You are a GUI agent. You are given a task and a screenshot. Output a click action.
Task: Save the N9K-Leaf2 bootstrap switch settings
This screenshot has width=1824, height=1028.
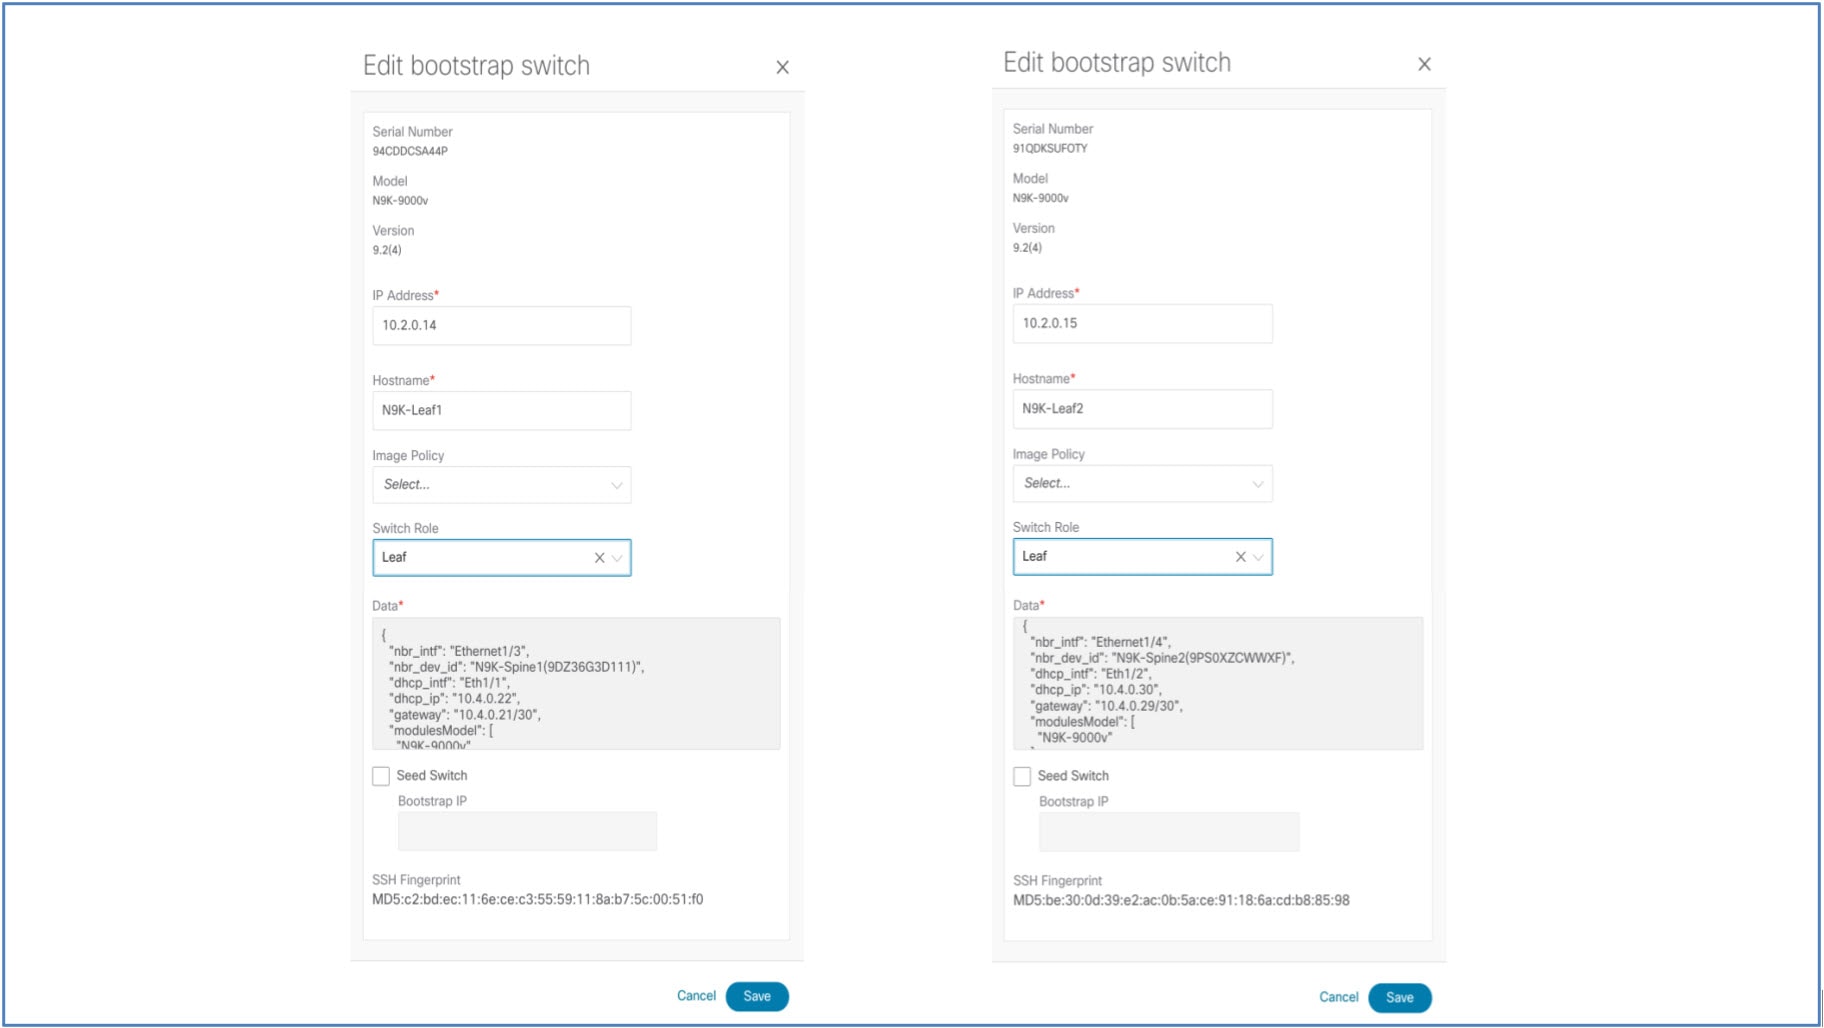click(x=1400, y=997)
